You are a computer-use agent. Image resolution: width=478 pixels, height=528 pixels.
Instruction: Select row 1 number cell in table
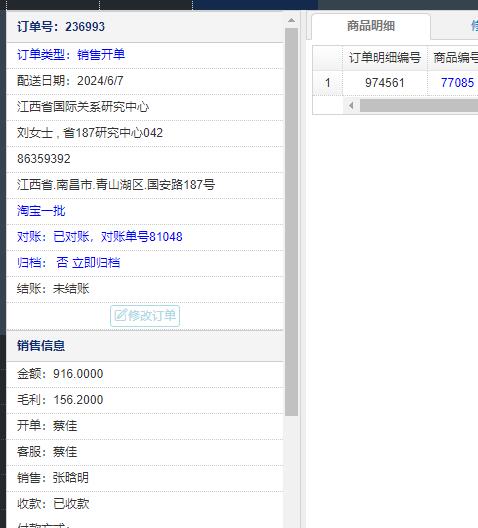pyautogui.click(x=328, y=82)
